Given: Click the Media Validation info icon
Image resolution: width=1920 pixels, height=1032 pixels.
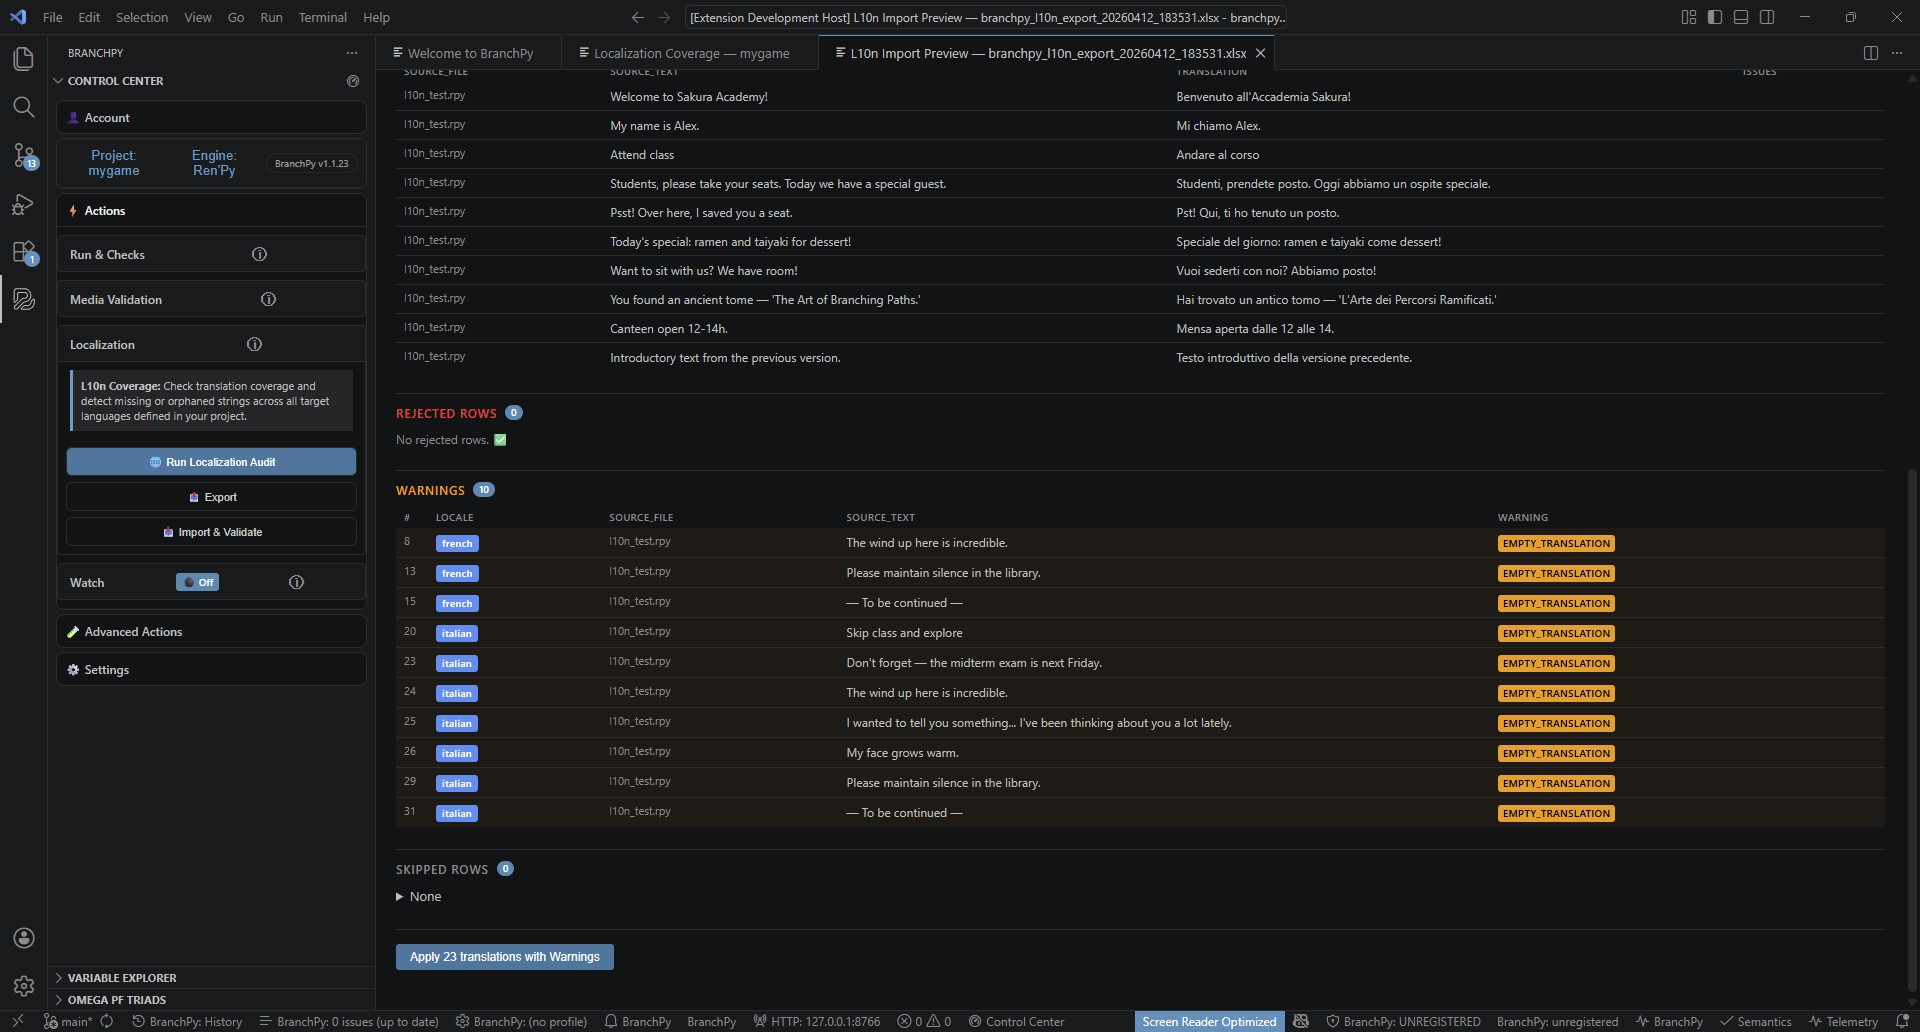Looking at the screenshot, I should click(x=268, y=300).
